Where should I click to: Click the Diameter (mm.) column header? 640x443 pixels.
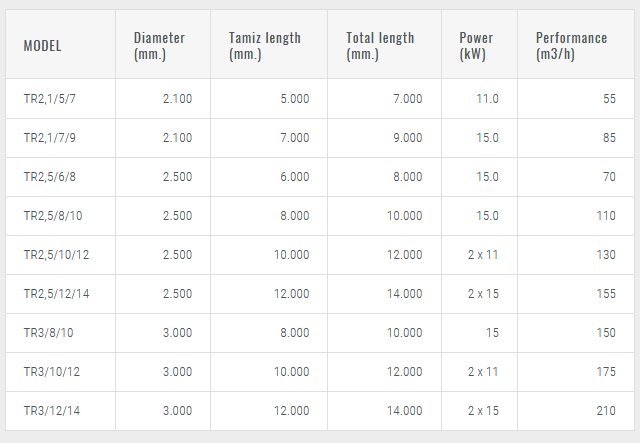(x=159, y=46)
